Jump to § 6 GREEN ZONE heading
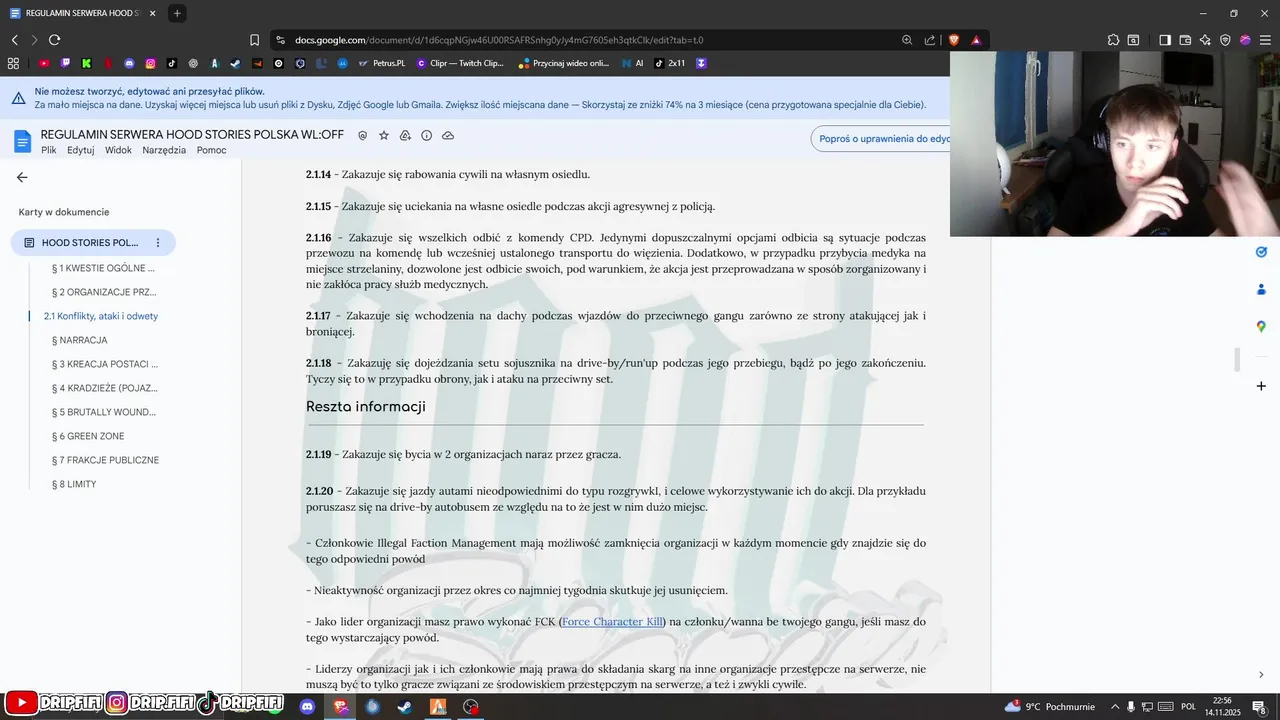Image resolution: width=1280 pixels, height=720 pixels. (88, 436)
